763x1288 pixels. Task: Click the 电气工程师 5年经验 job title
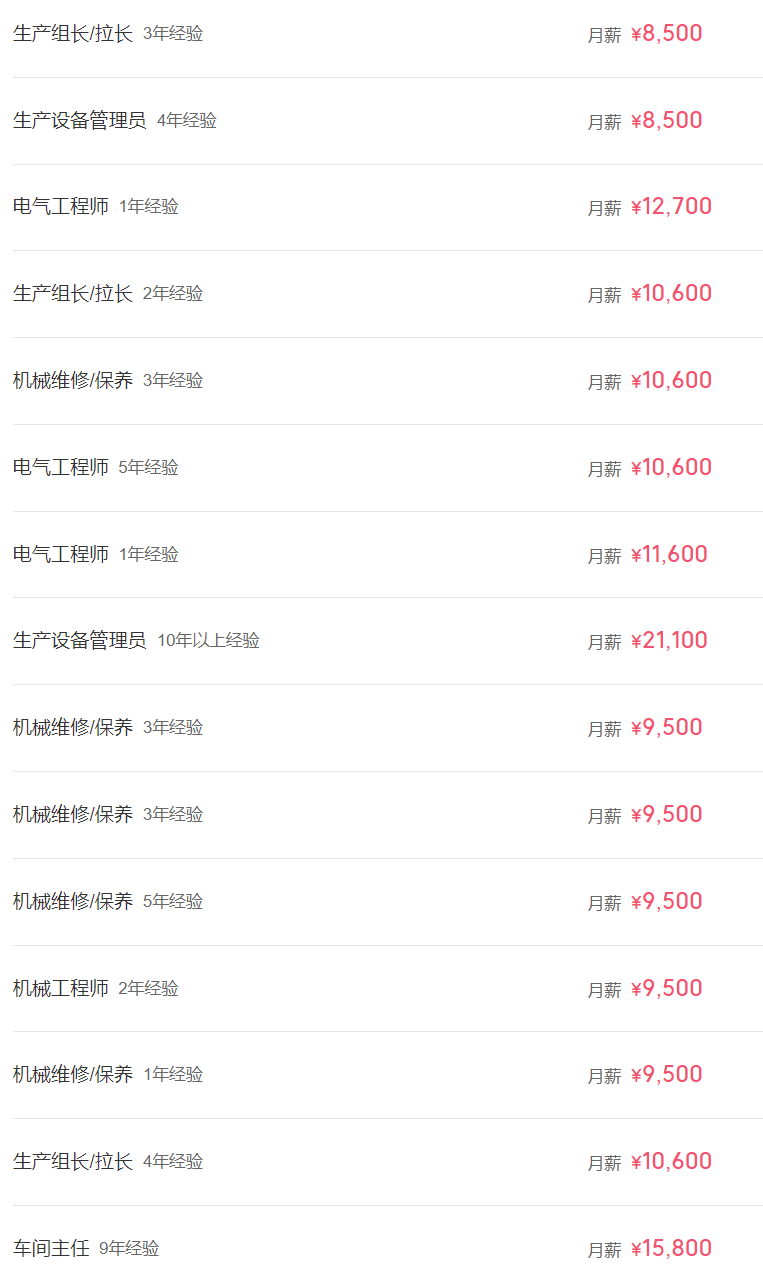[x=61, y=468]
